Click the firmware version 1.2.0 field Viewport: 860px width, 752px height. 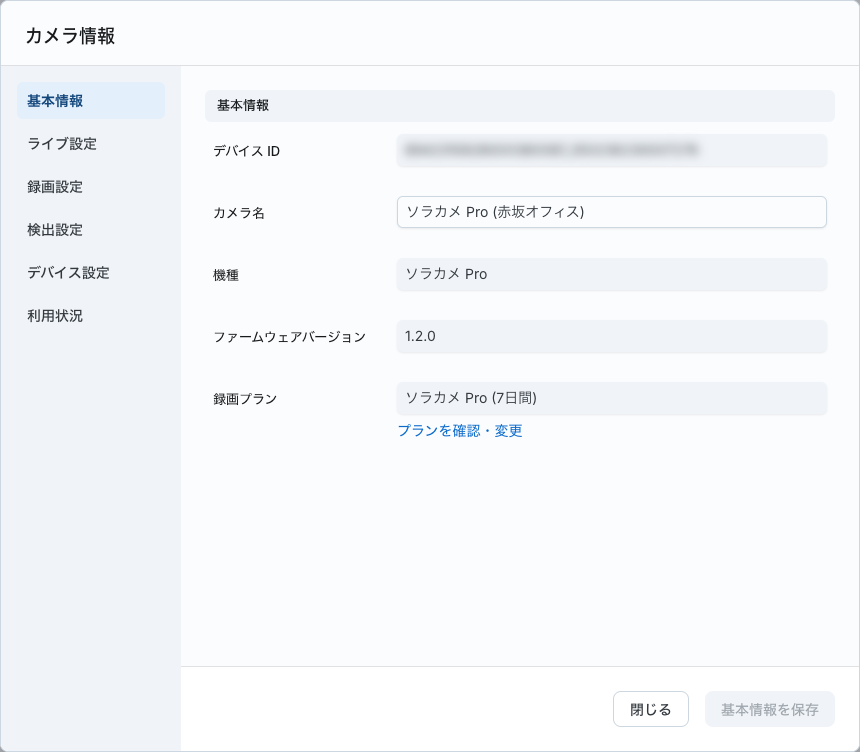[x=612, y=336]
